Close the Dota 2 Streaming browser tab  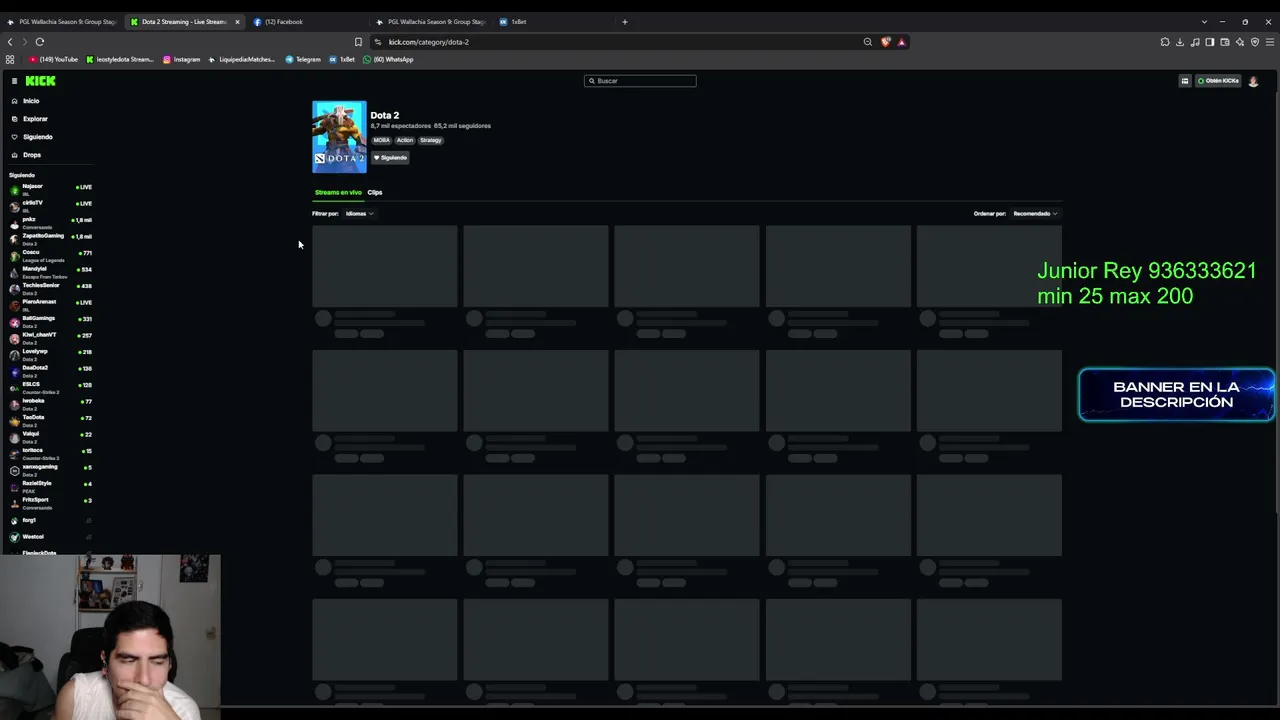(x=237, y=22)
